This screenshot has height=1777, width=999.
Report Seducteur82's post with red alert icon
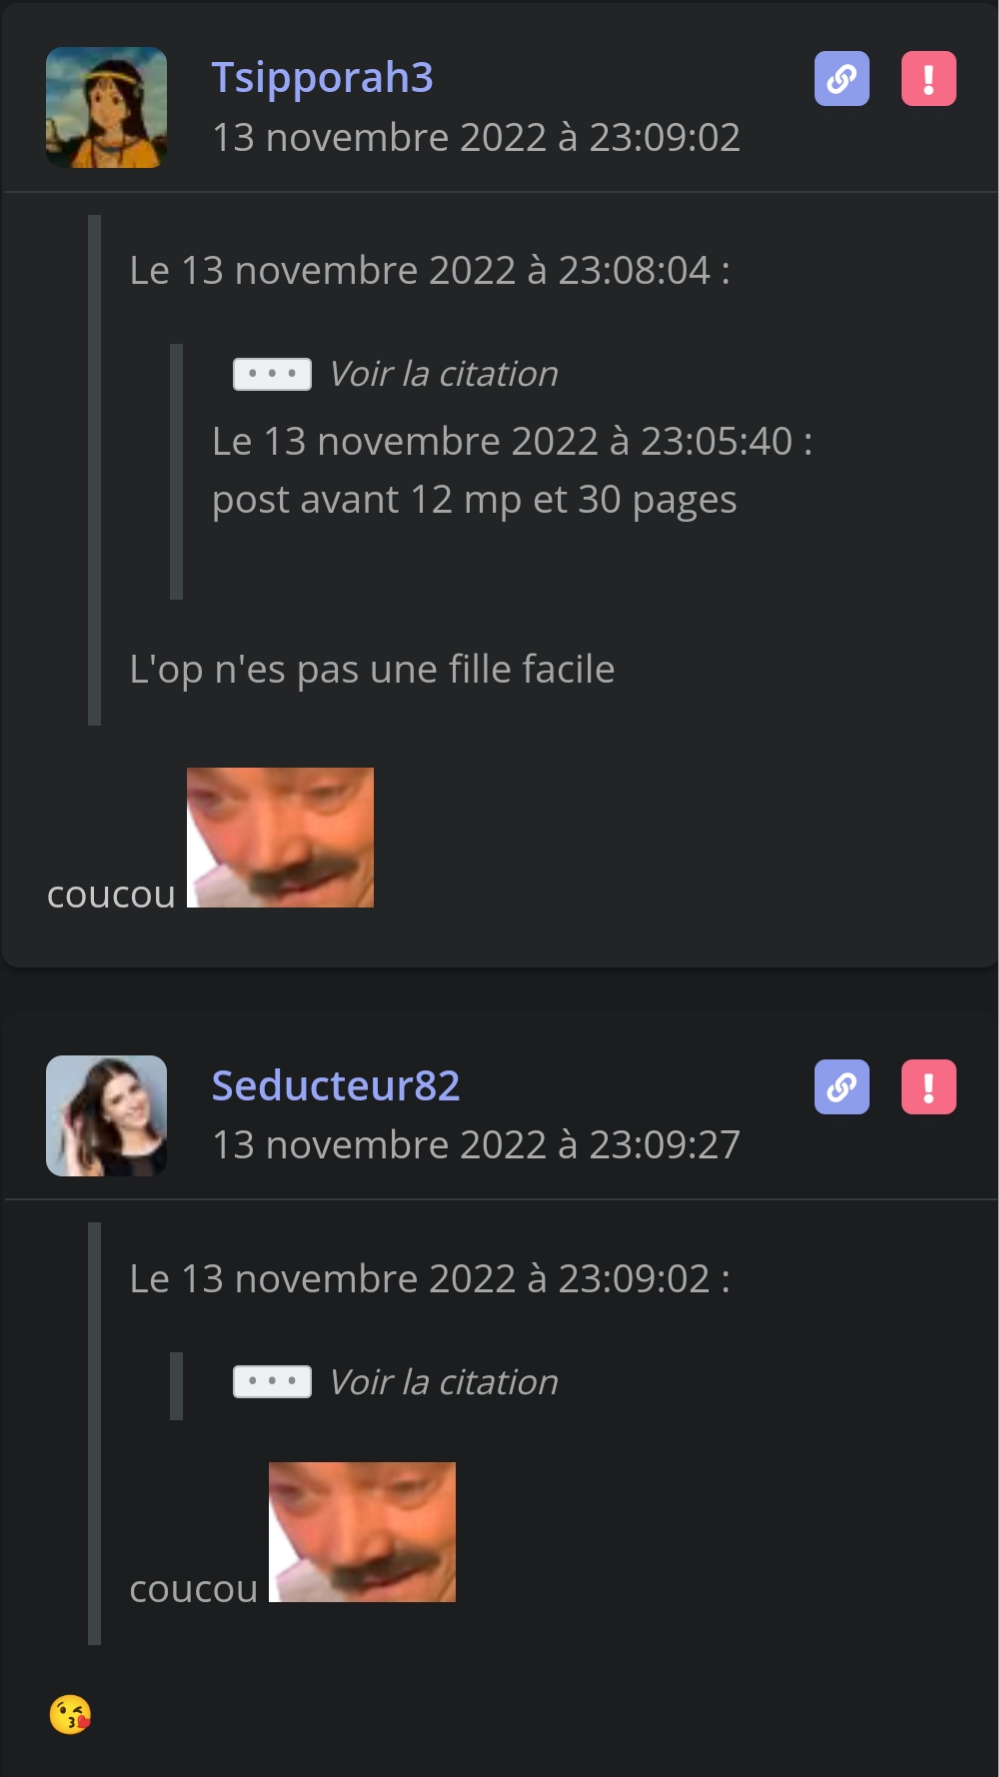pos(928,1086)
